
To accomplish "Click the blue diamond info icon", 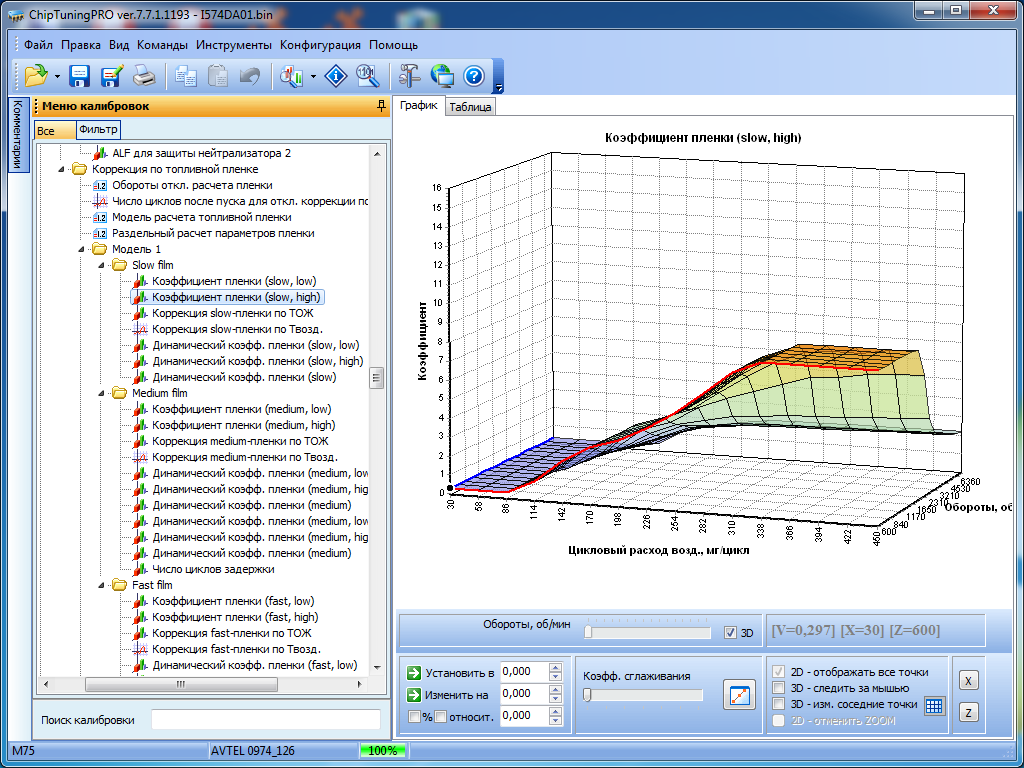I will pos(338,75).
